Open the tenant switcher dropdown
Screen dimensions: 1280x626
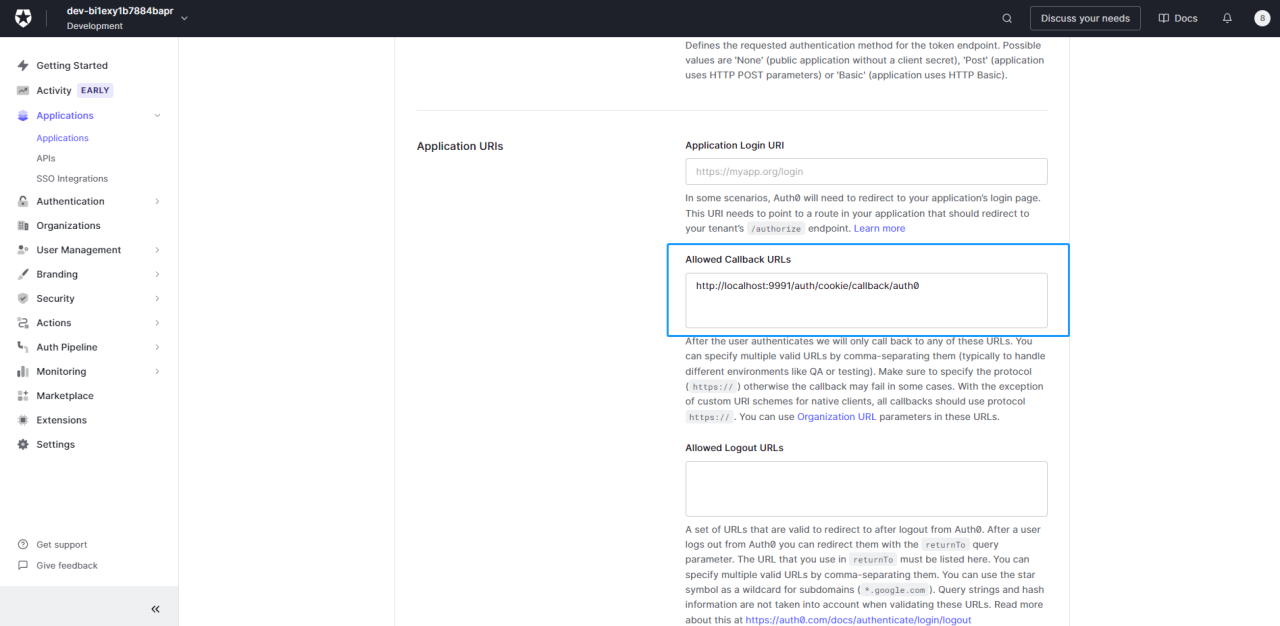184,18
